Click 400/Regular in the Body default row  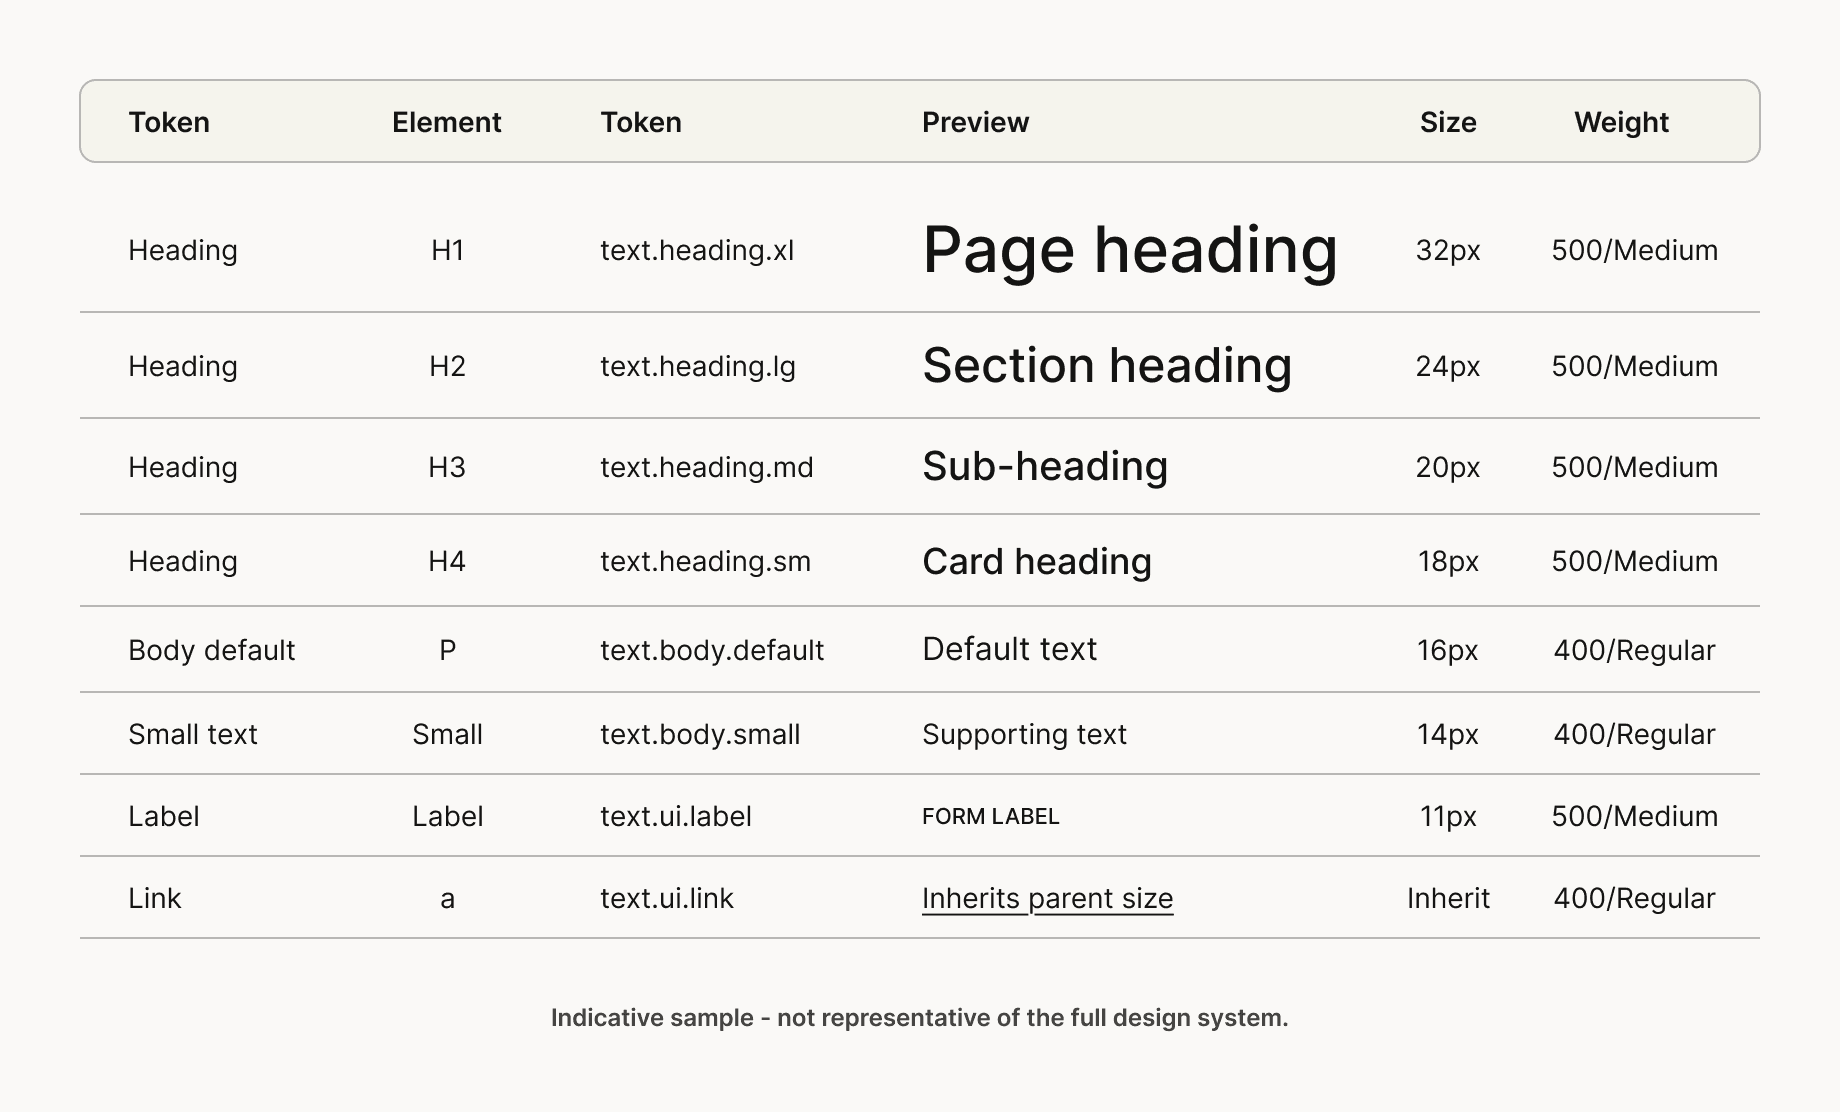[x=1635, y=650]
